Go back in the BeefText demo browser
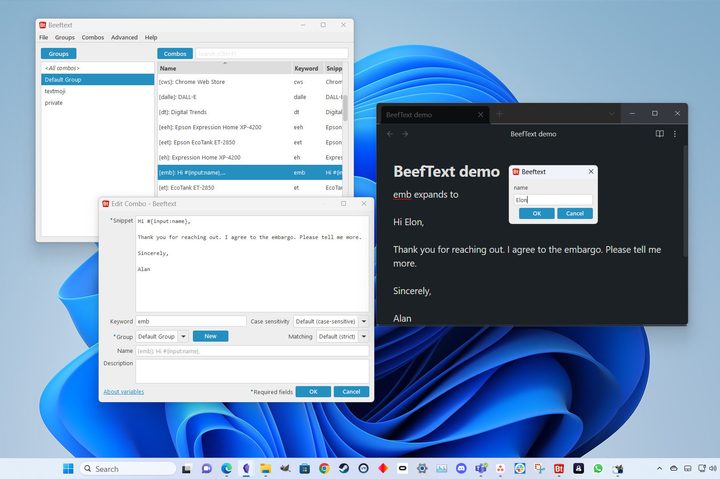Screen dimensions: 720x479 pos(390,134)
